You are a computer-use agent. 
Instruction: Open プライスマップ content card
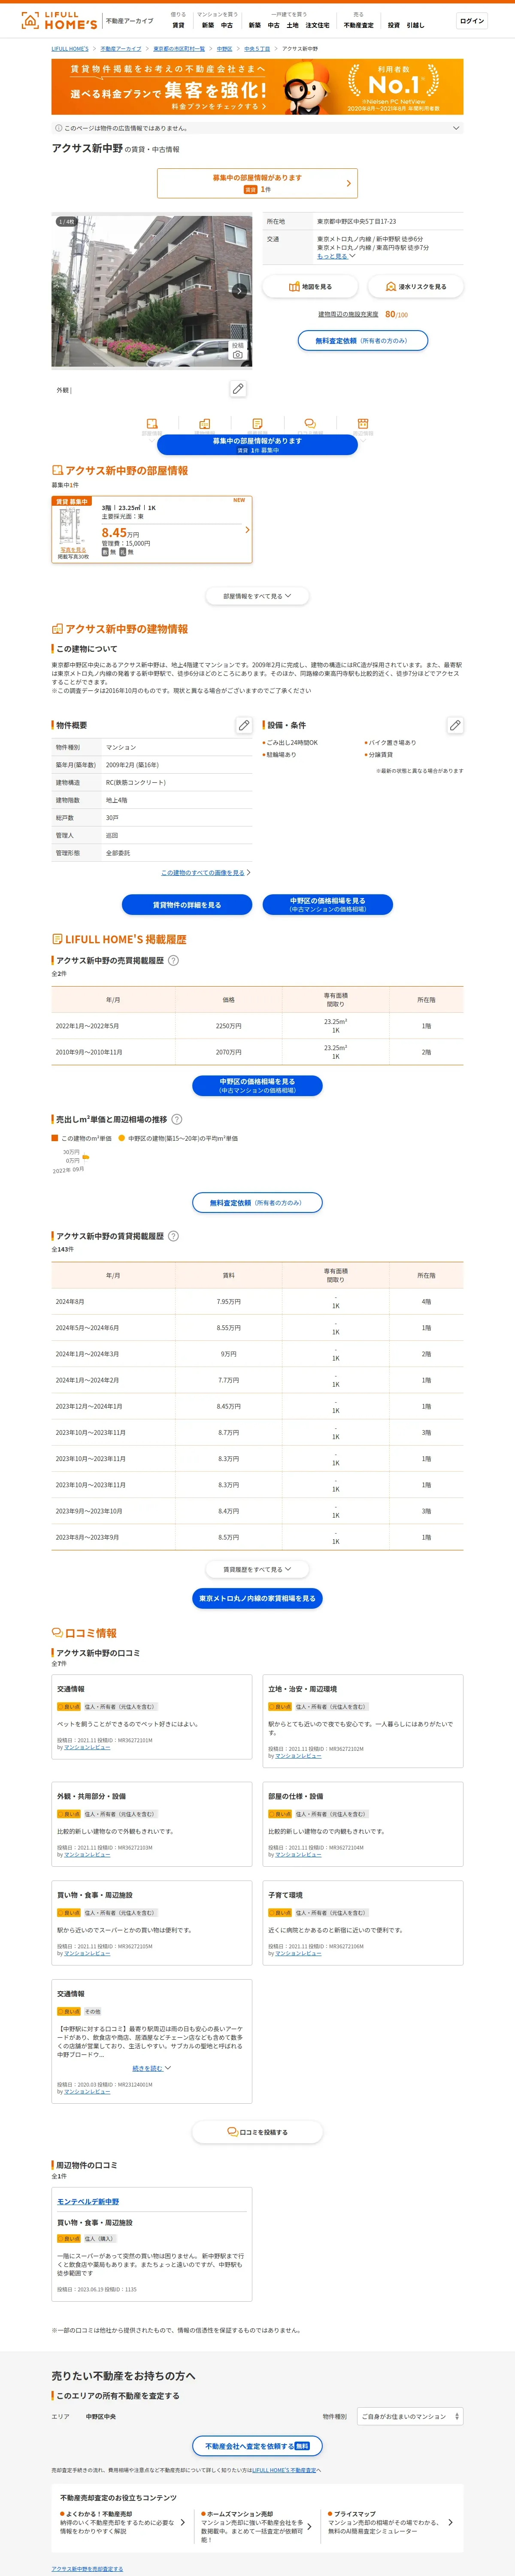pos(390,2522)
